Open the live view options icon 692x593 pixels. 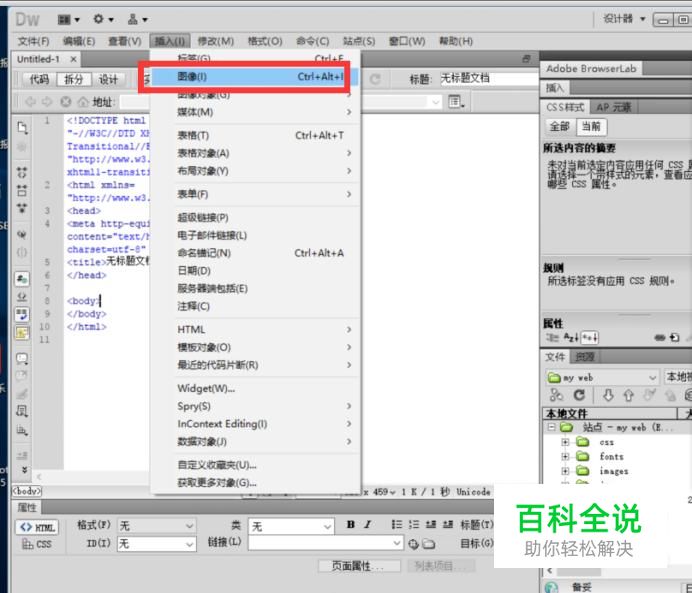click(x=456, y=102)
